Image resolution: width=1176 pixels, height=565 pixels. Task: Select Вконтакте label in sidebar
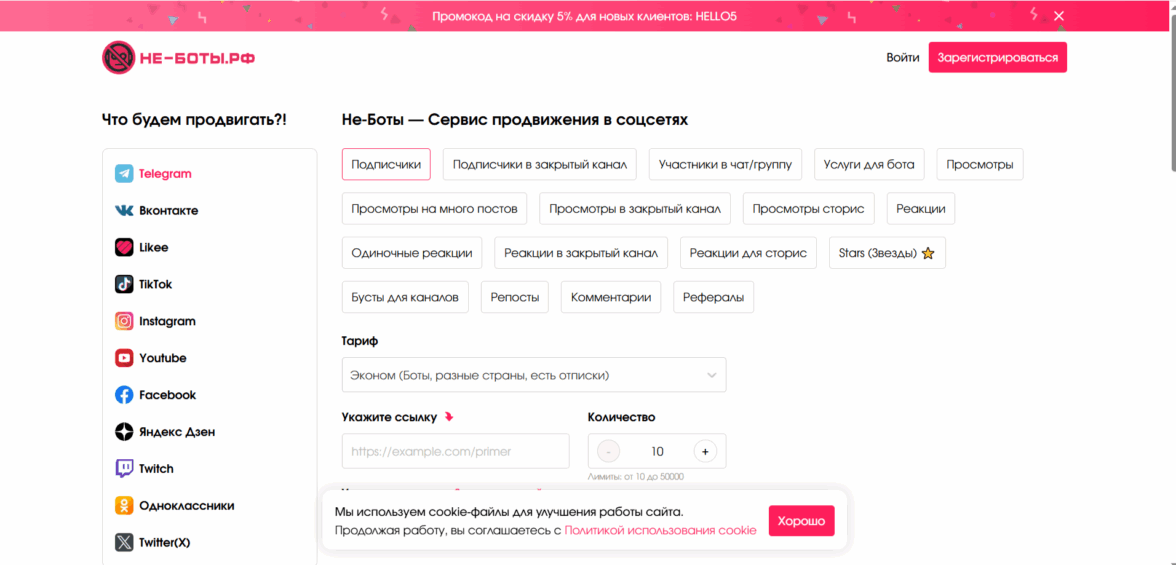[x=169, y=211]
